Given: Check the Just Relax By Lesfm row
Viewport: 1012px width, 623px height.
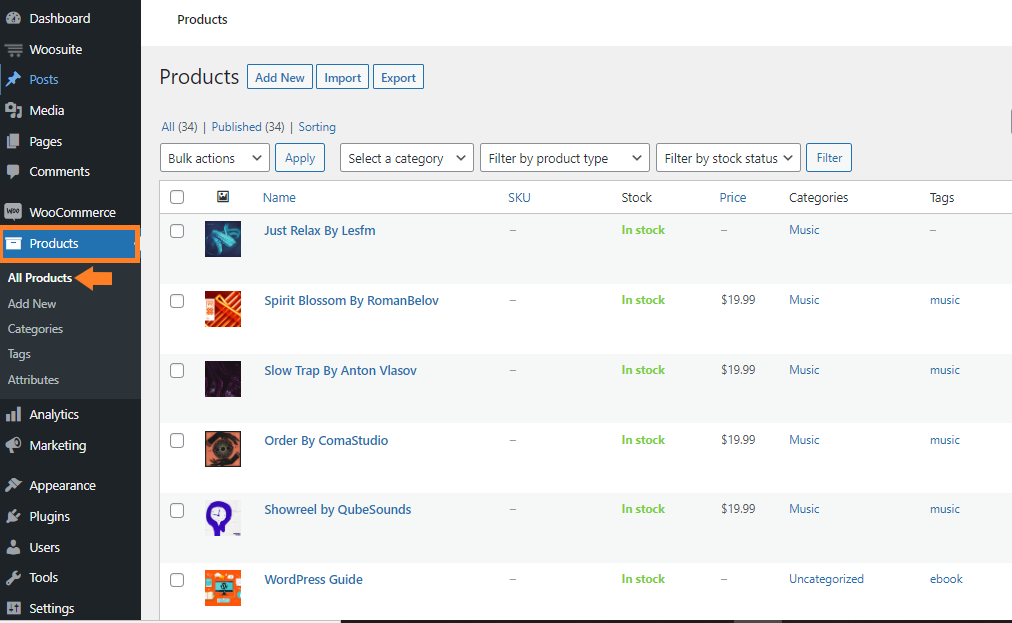Looking at the screenshot, I should tap(177, 230).
